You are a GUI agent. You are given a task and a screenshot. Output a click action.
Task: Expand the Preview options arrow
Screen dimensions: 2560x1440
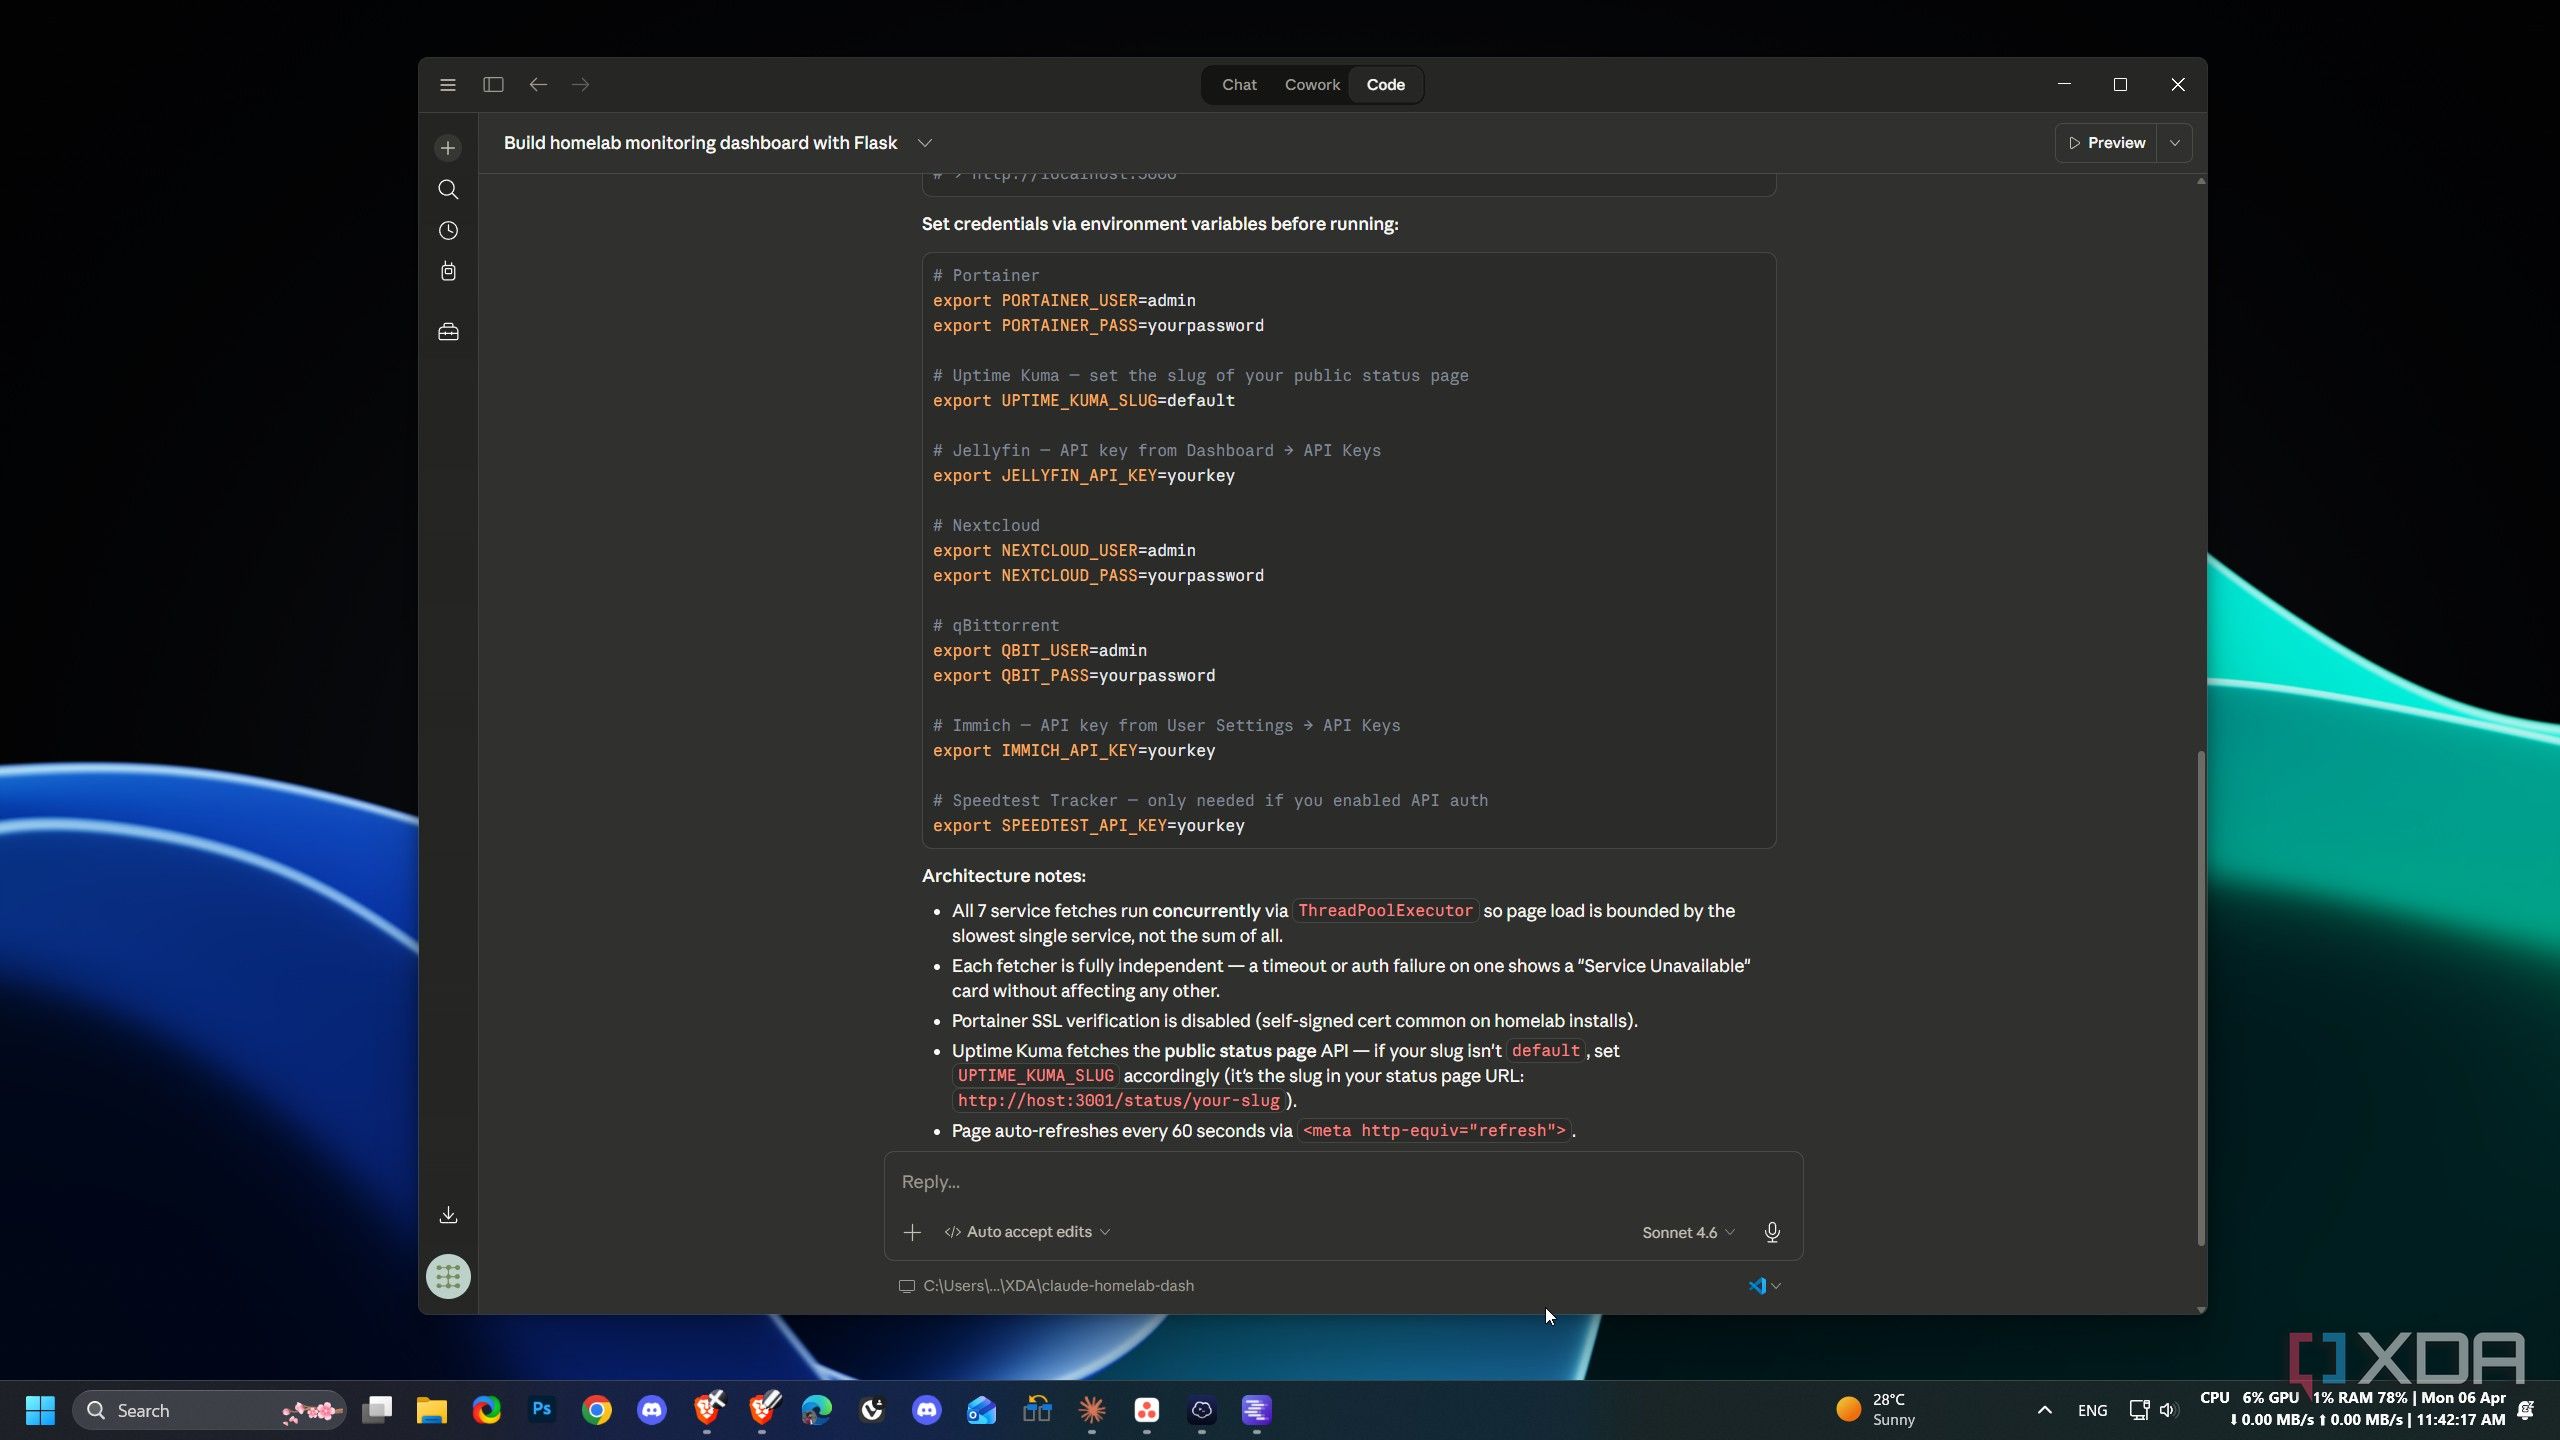pos(2175,143)
